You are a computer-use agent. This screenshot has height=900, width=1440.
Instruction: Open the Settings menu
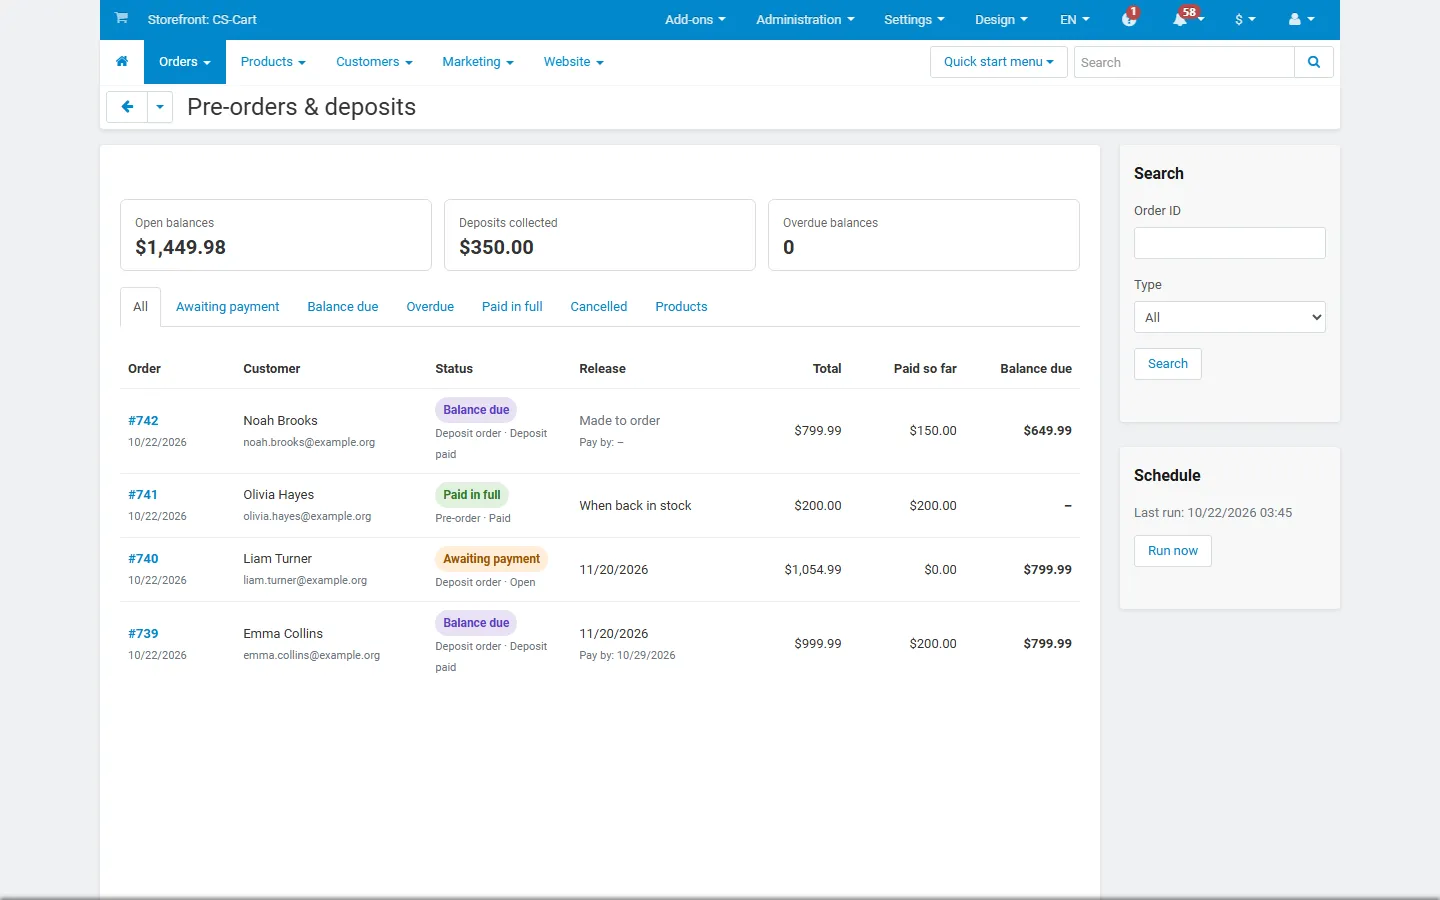(x=914, y=19)
